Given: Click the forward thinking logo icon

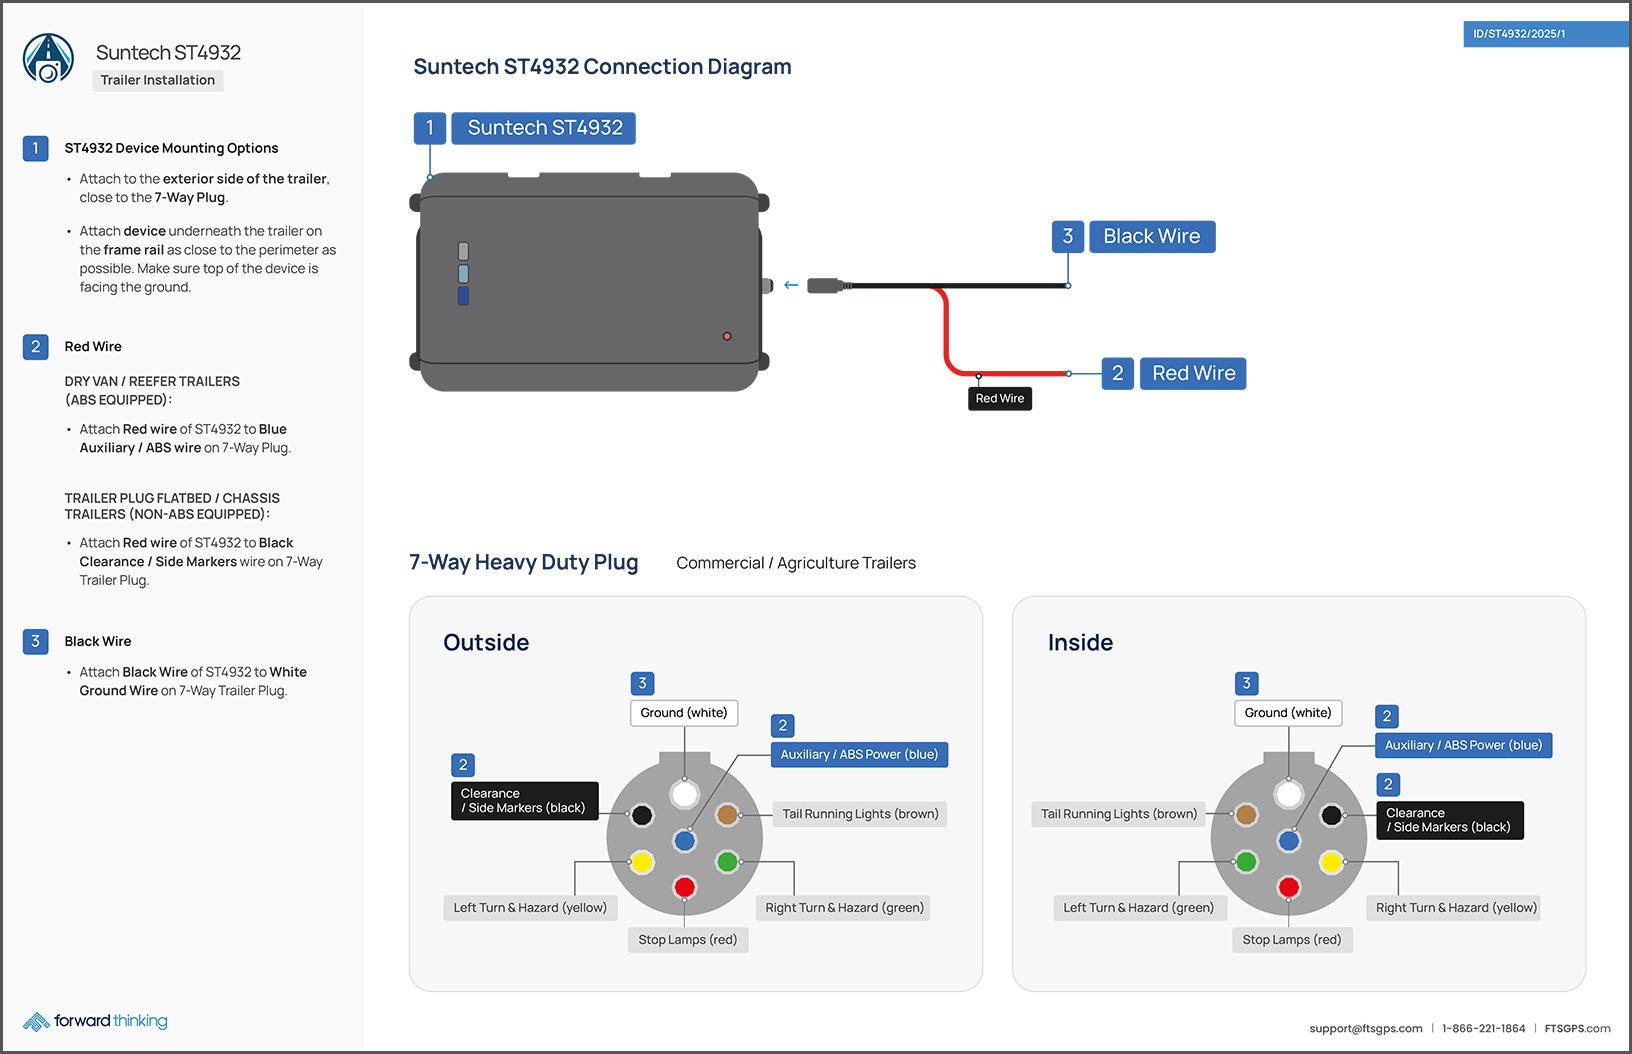Looking at the screenshot, I should (x=36, y=1021).
